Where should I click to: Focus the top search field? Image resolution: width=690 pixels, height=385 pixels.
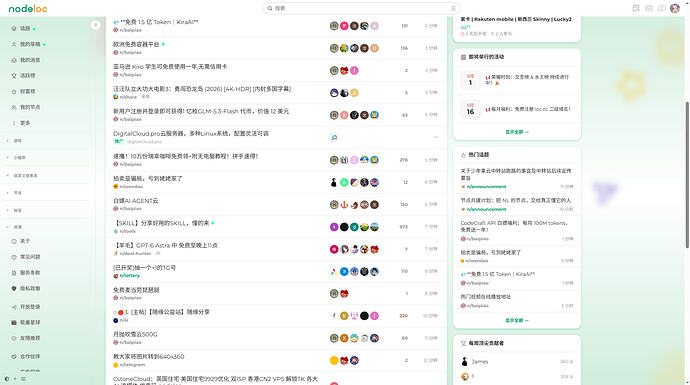click(x=361, y=8)
